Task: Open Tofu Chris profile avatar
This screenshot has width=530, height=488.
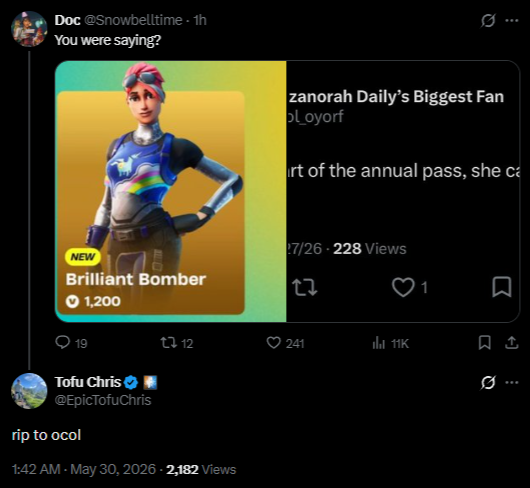Action: pos(29,391)
